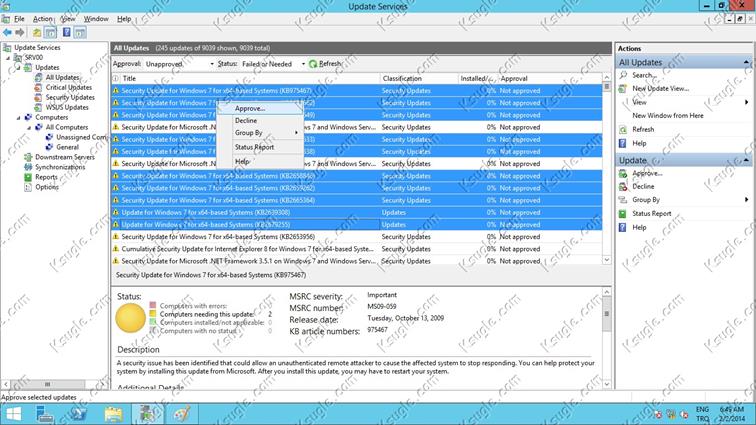756x425 pixels.
Task: Click the yellow status pie chart
Action: click(131, 318)
